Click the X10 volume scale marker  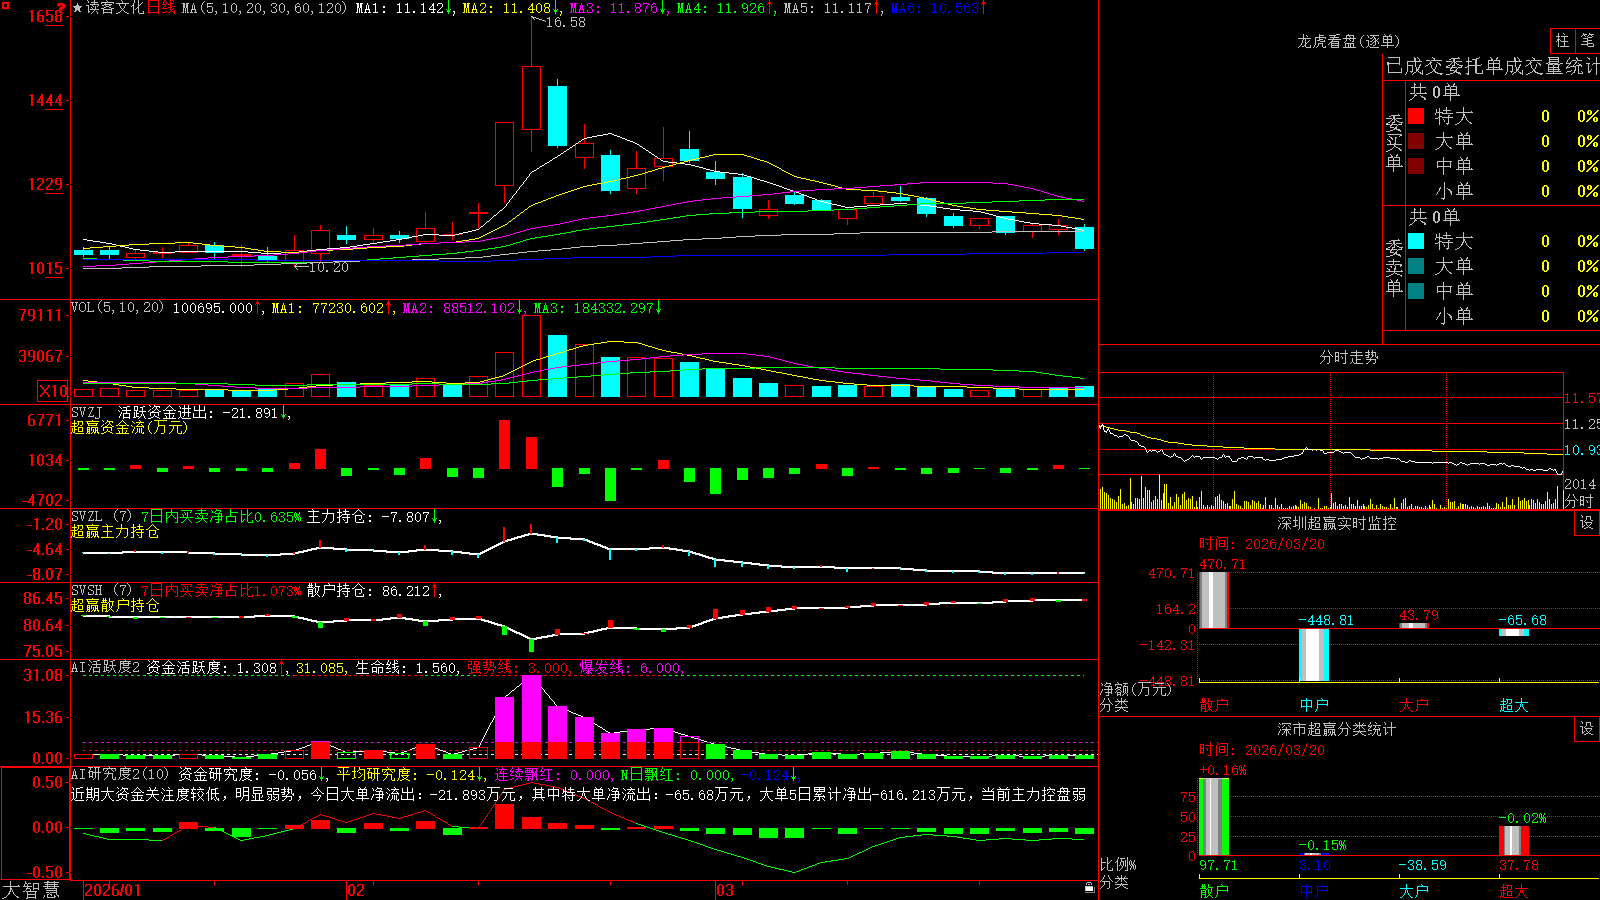coord(54,391)
